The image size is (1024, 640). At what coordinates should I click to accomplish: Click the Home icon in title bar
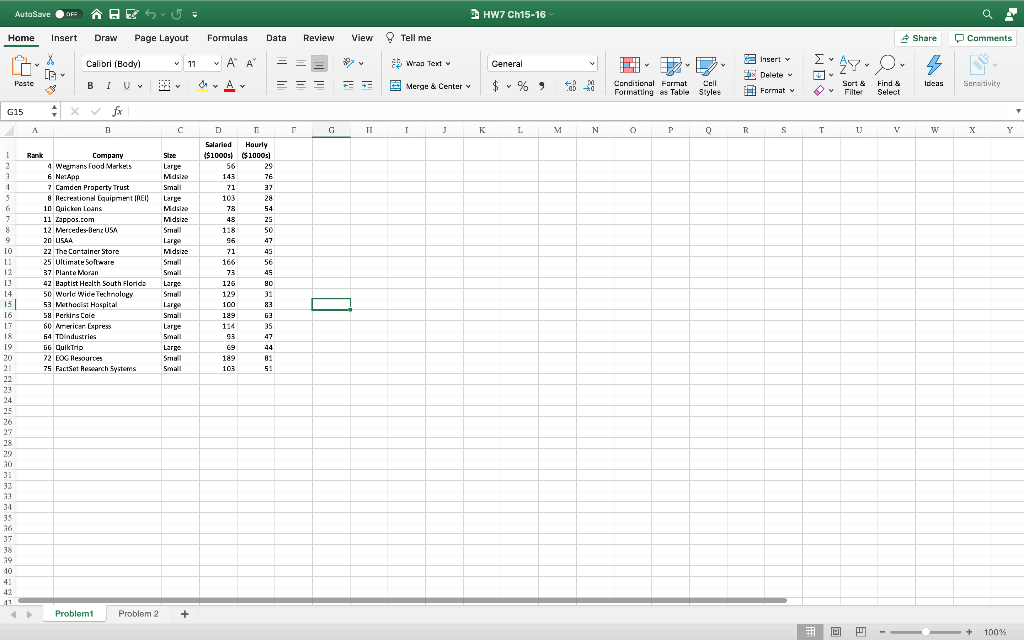[x=96, y=14]
